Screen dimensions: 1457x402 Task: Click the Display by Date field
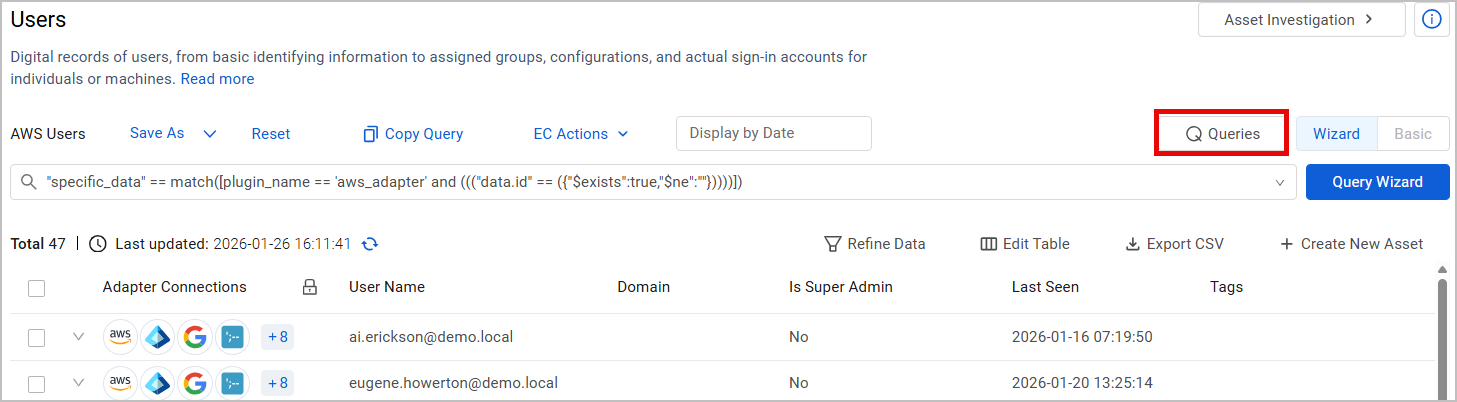(x=773, y=134)
